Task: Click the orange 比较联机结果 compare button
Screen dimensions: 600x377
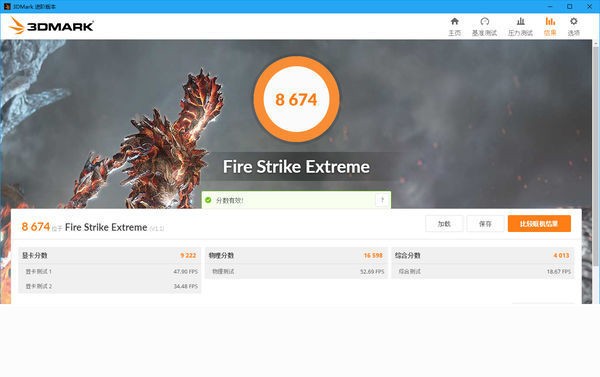Action: click(x=539, y=224)
